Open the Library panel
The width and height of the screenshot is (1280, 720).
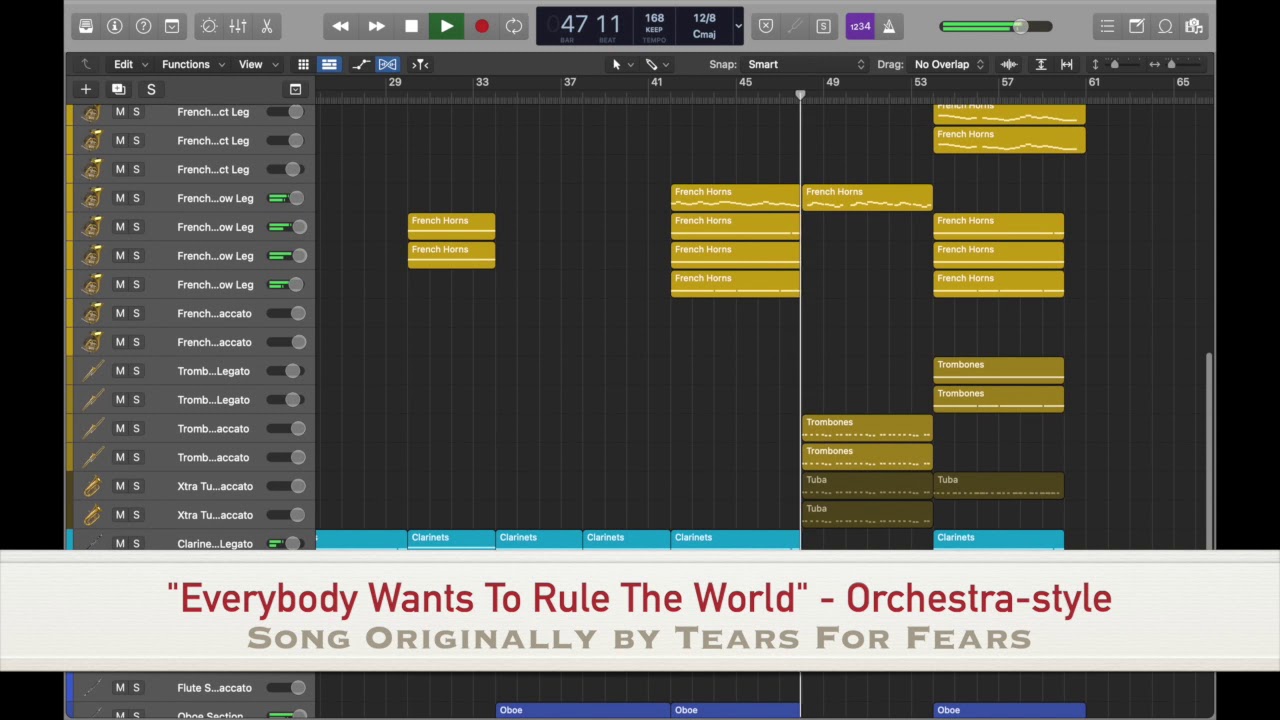coord(86,26)
